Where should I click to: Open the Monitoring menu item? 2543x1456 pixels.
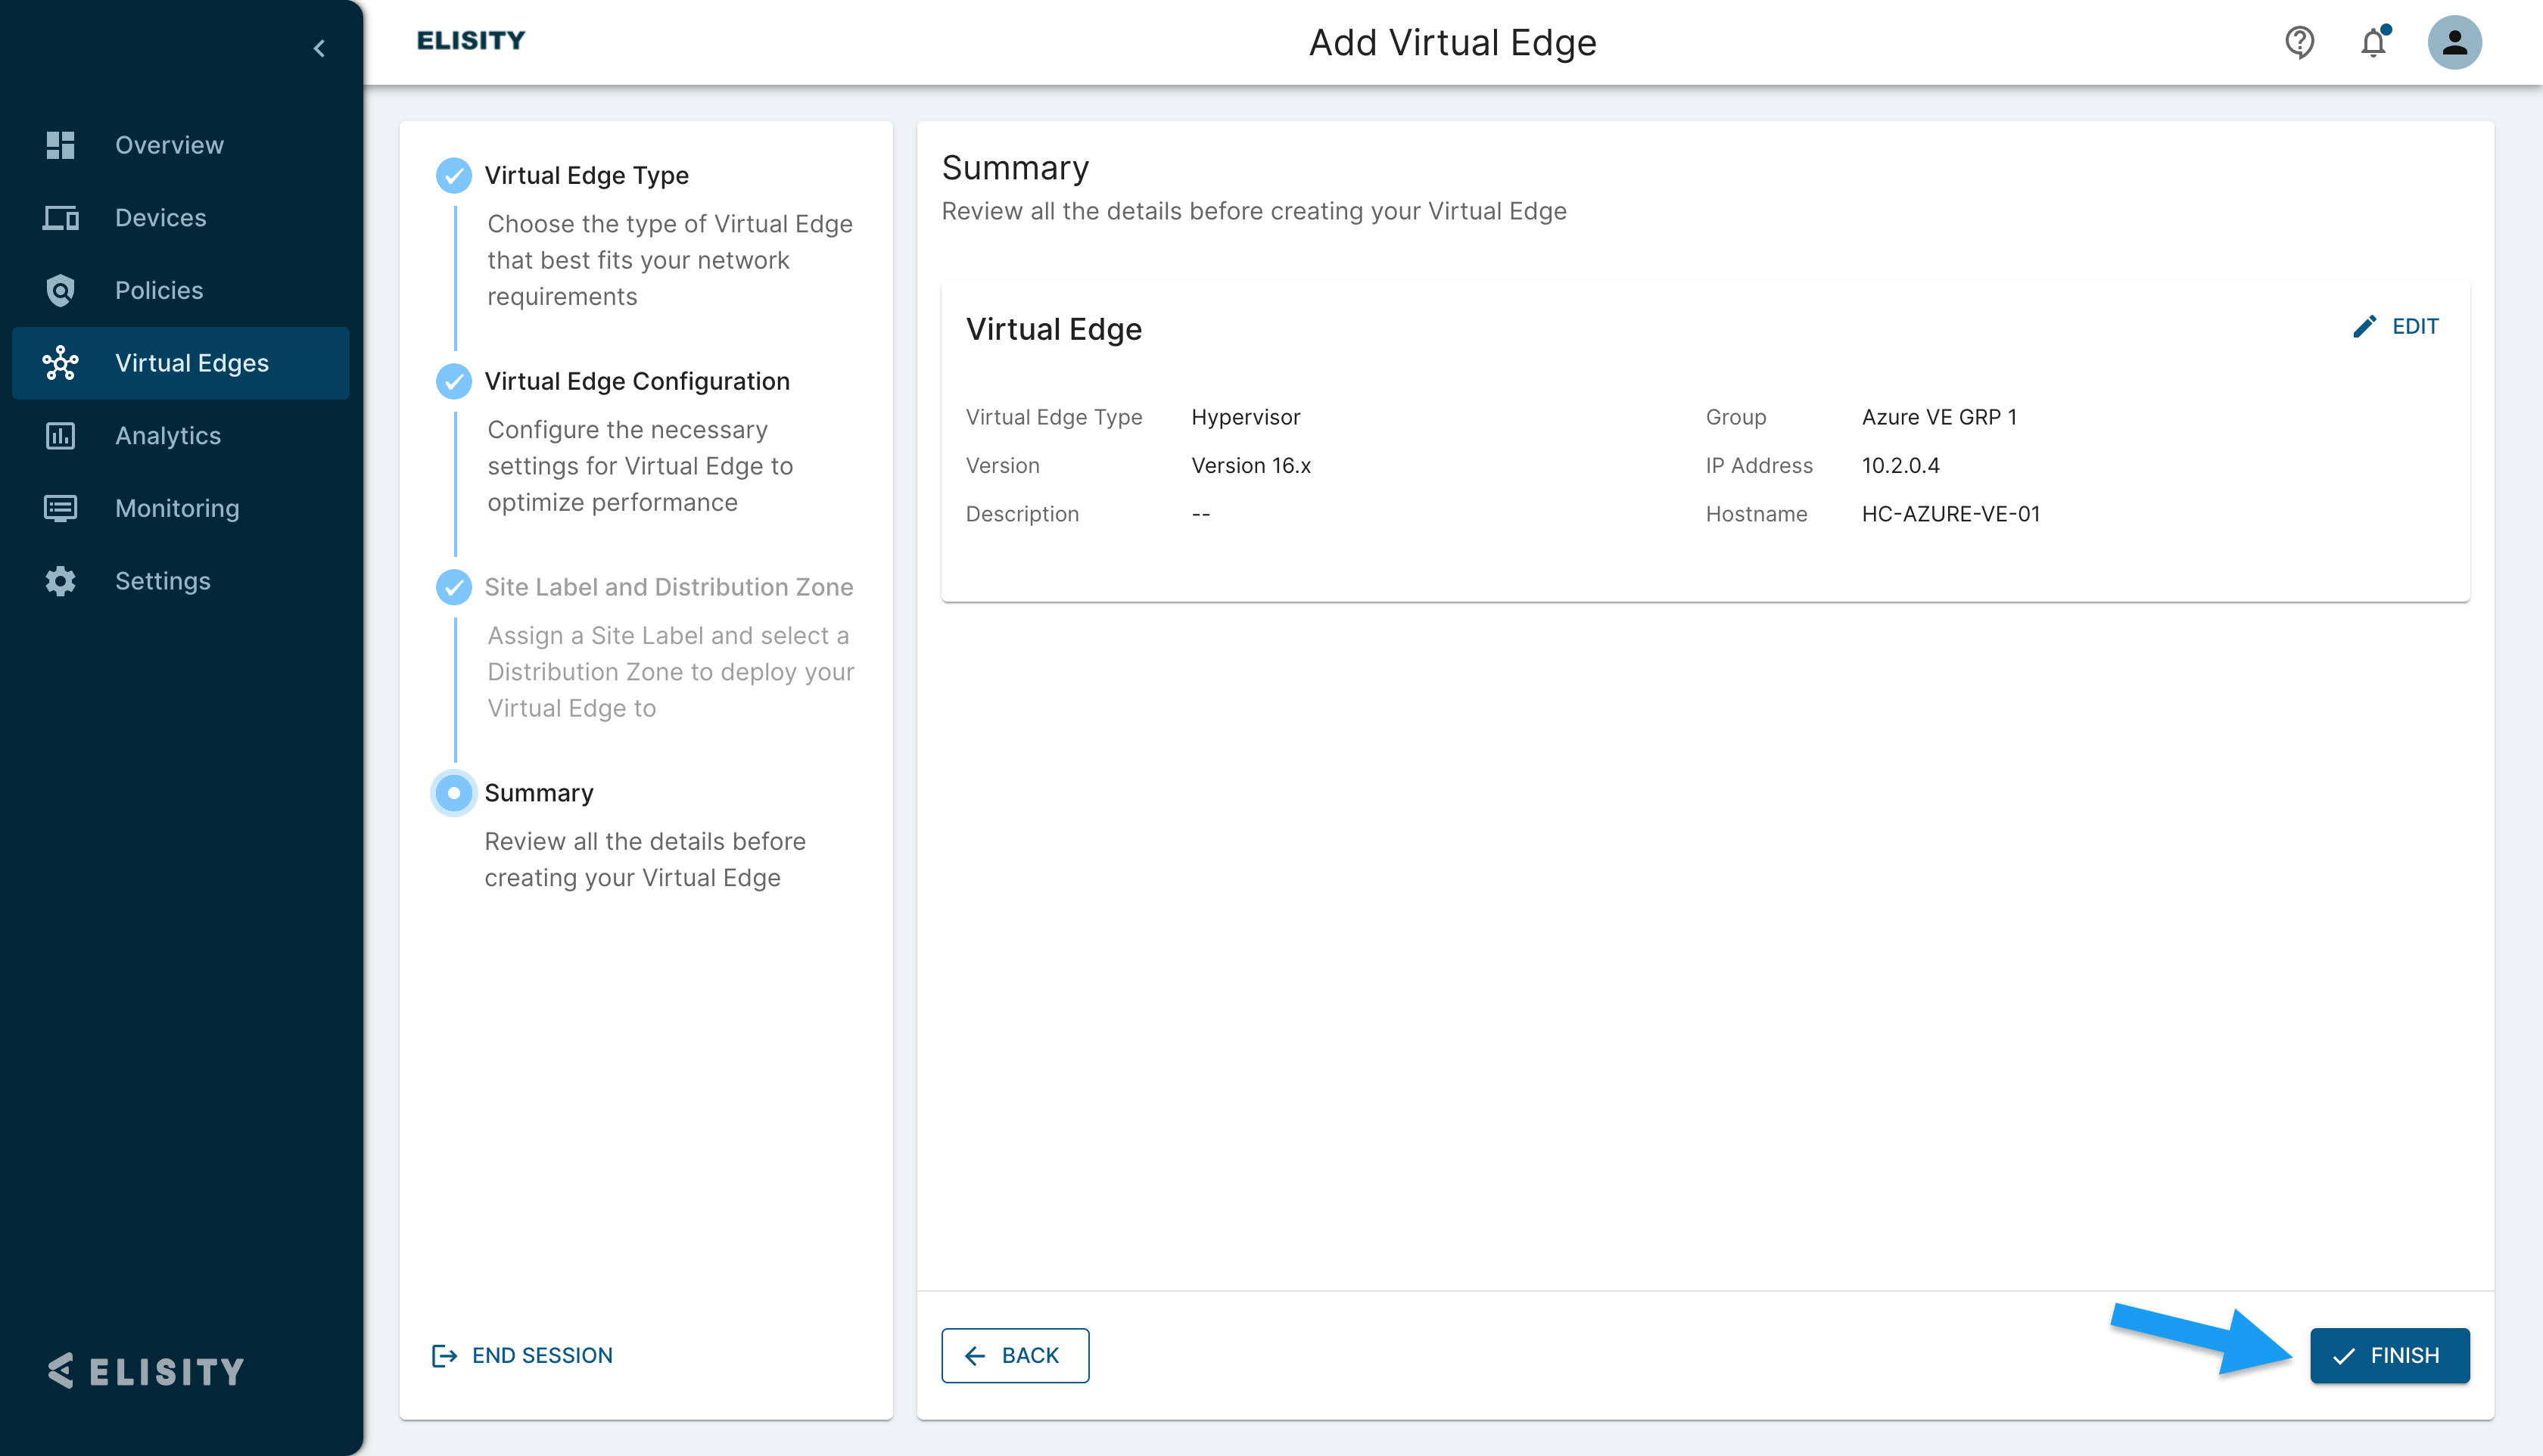click(x=177, y=508)
